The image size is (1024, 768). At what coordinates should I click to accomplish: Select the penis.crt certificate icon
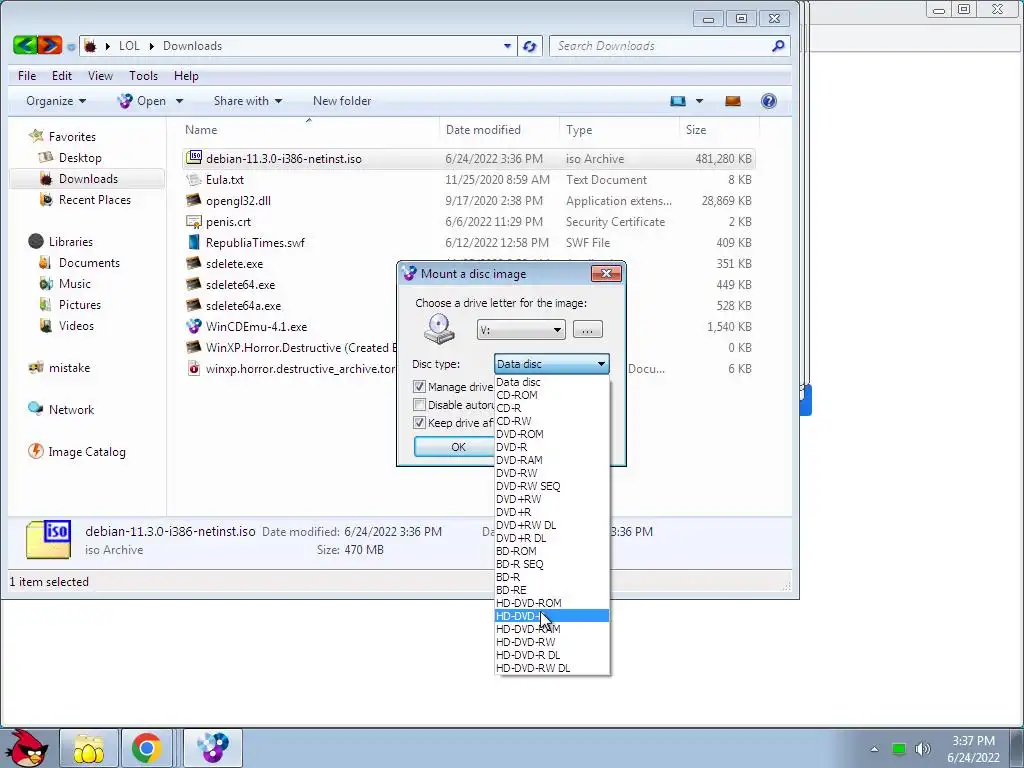[194, 221]
